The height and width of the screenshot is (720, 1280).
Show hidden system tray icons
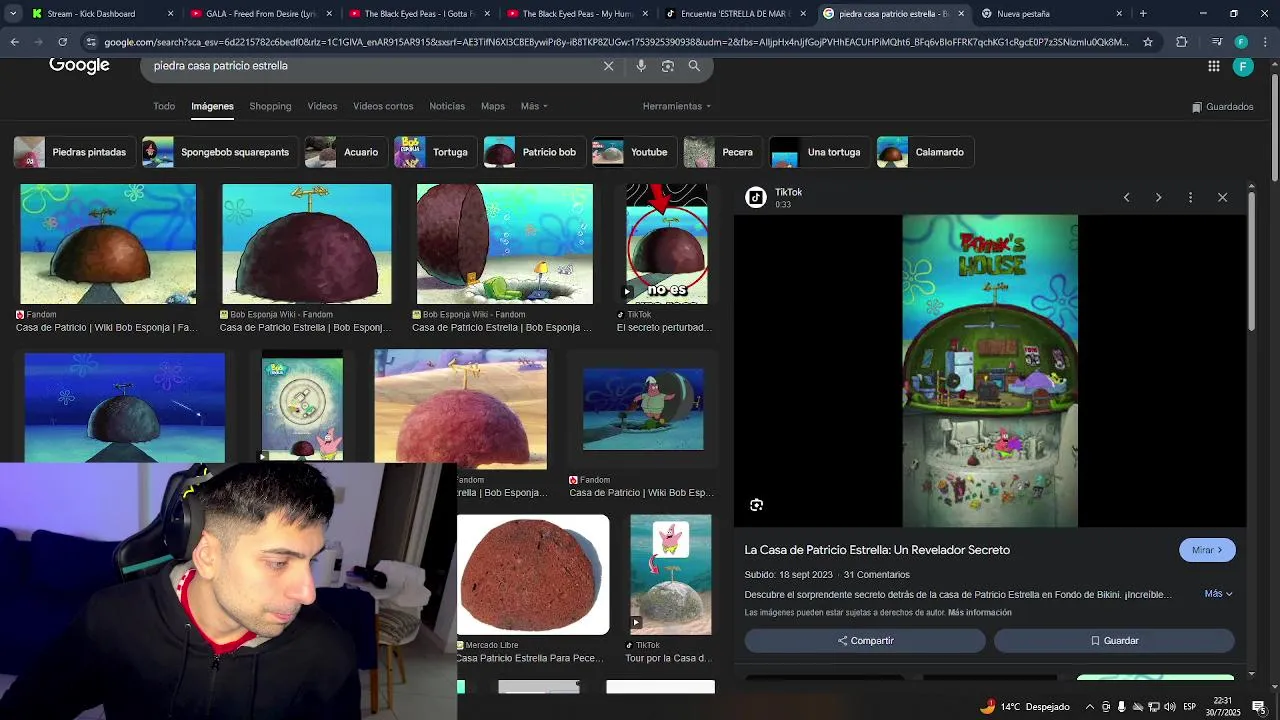tap(1089, 707)
